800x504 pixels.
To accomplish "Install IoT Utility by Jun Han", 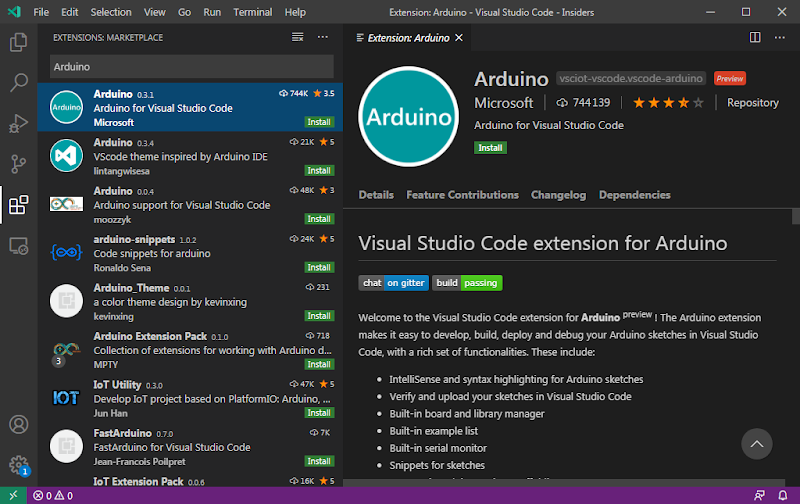I will point(319,413).
